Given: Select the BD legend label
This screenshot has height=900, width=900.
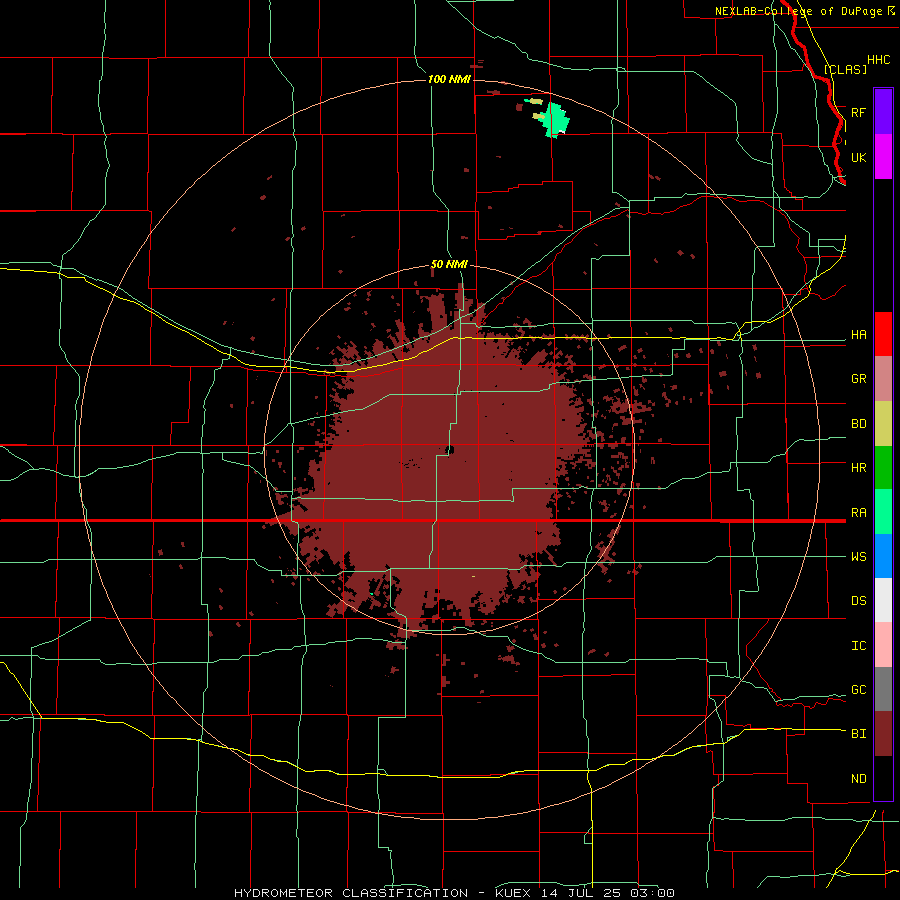Looking at the screenshot, I should 858,424.
